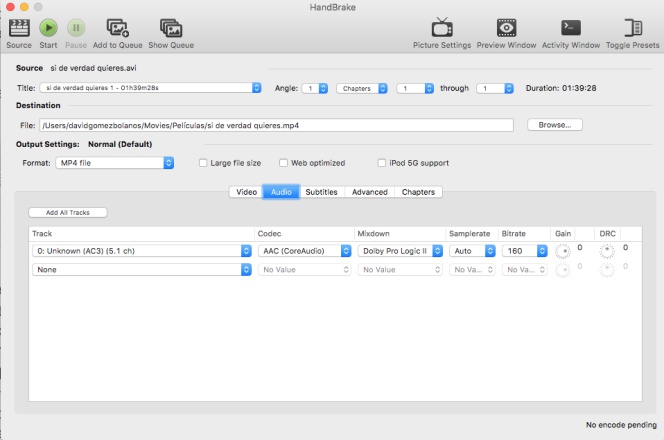
Task: Open the Title dropdown
Action: pyautogui.click(x=150, y=88)
